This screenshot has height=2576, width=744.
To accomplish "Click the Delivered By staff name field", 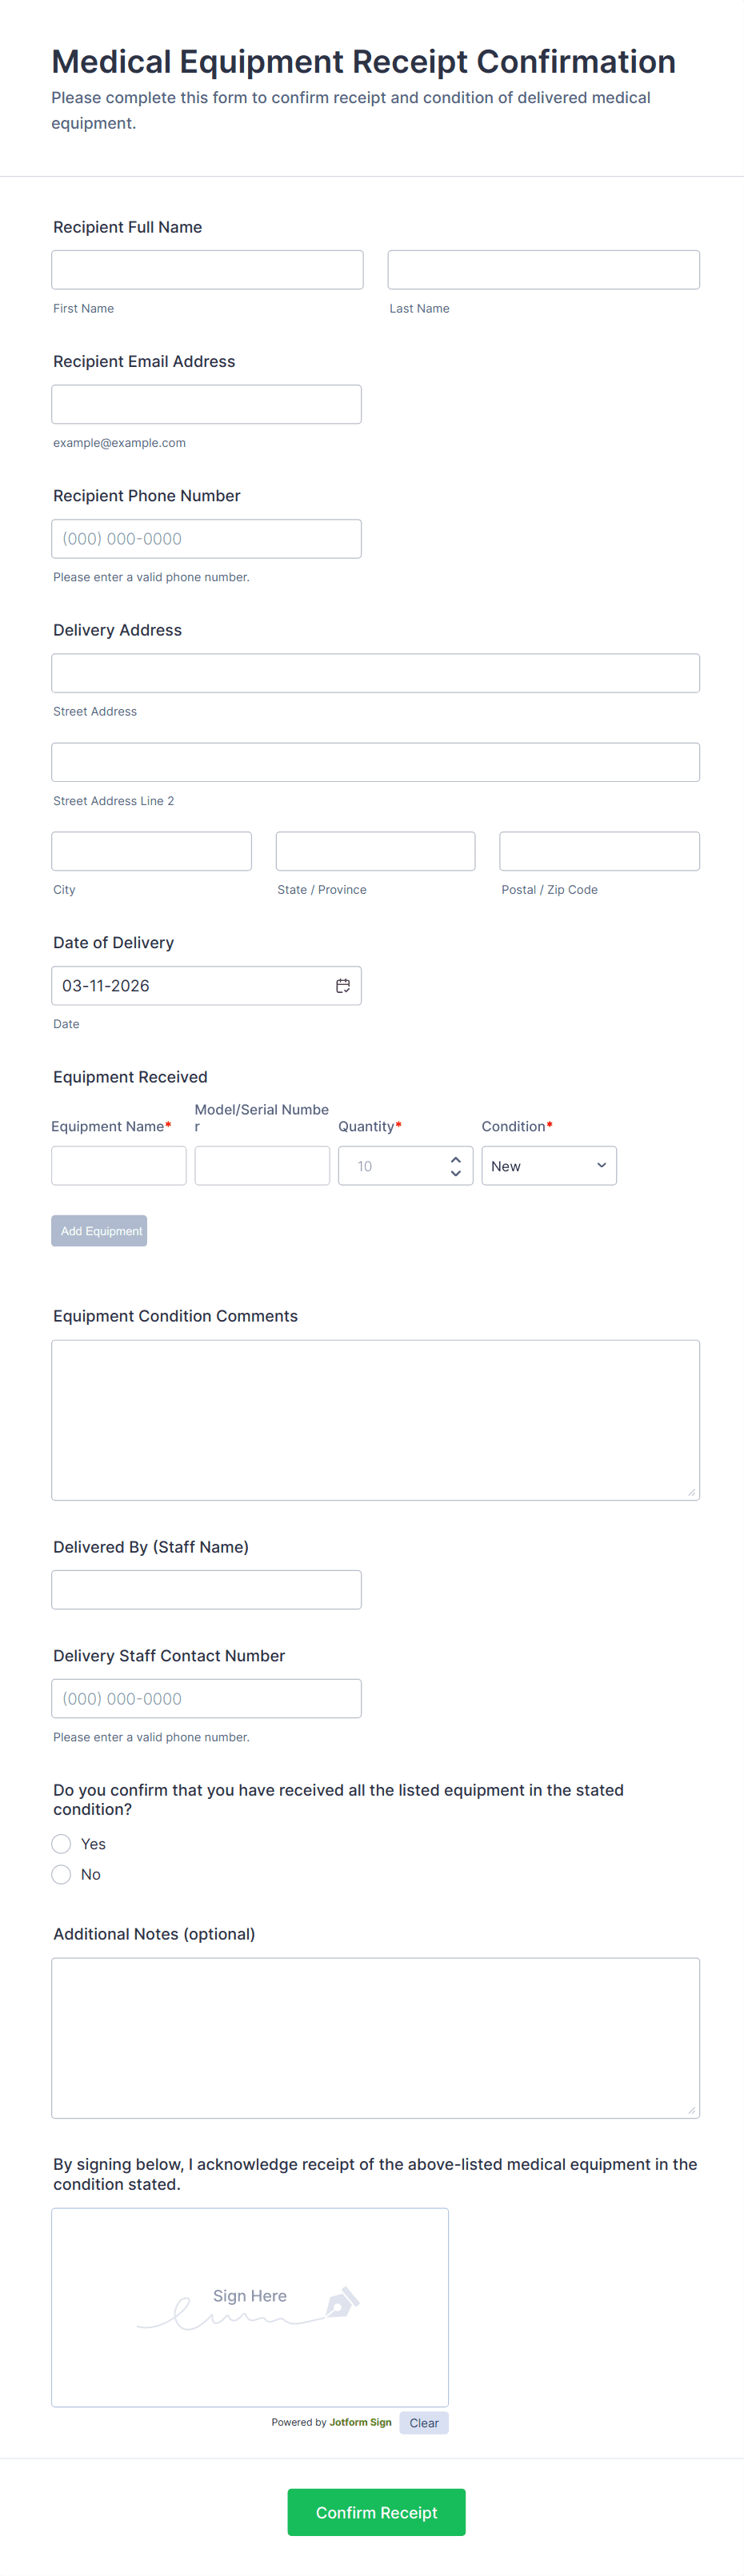I will coord(206,1590).
